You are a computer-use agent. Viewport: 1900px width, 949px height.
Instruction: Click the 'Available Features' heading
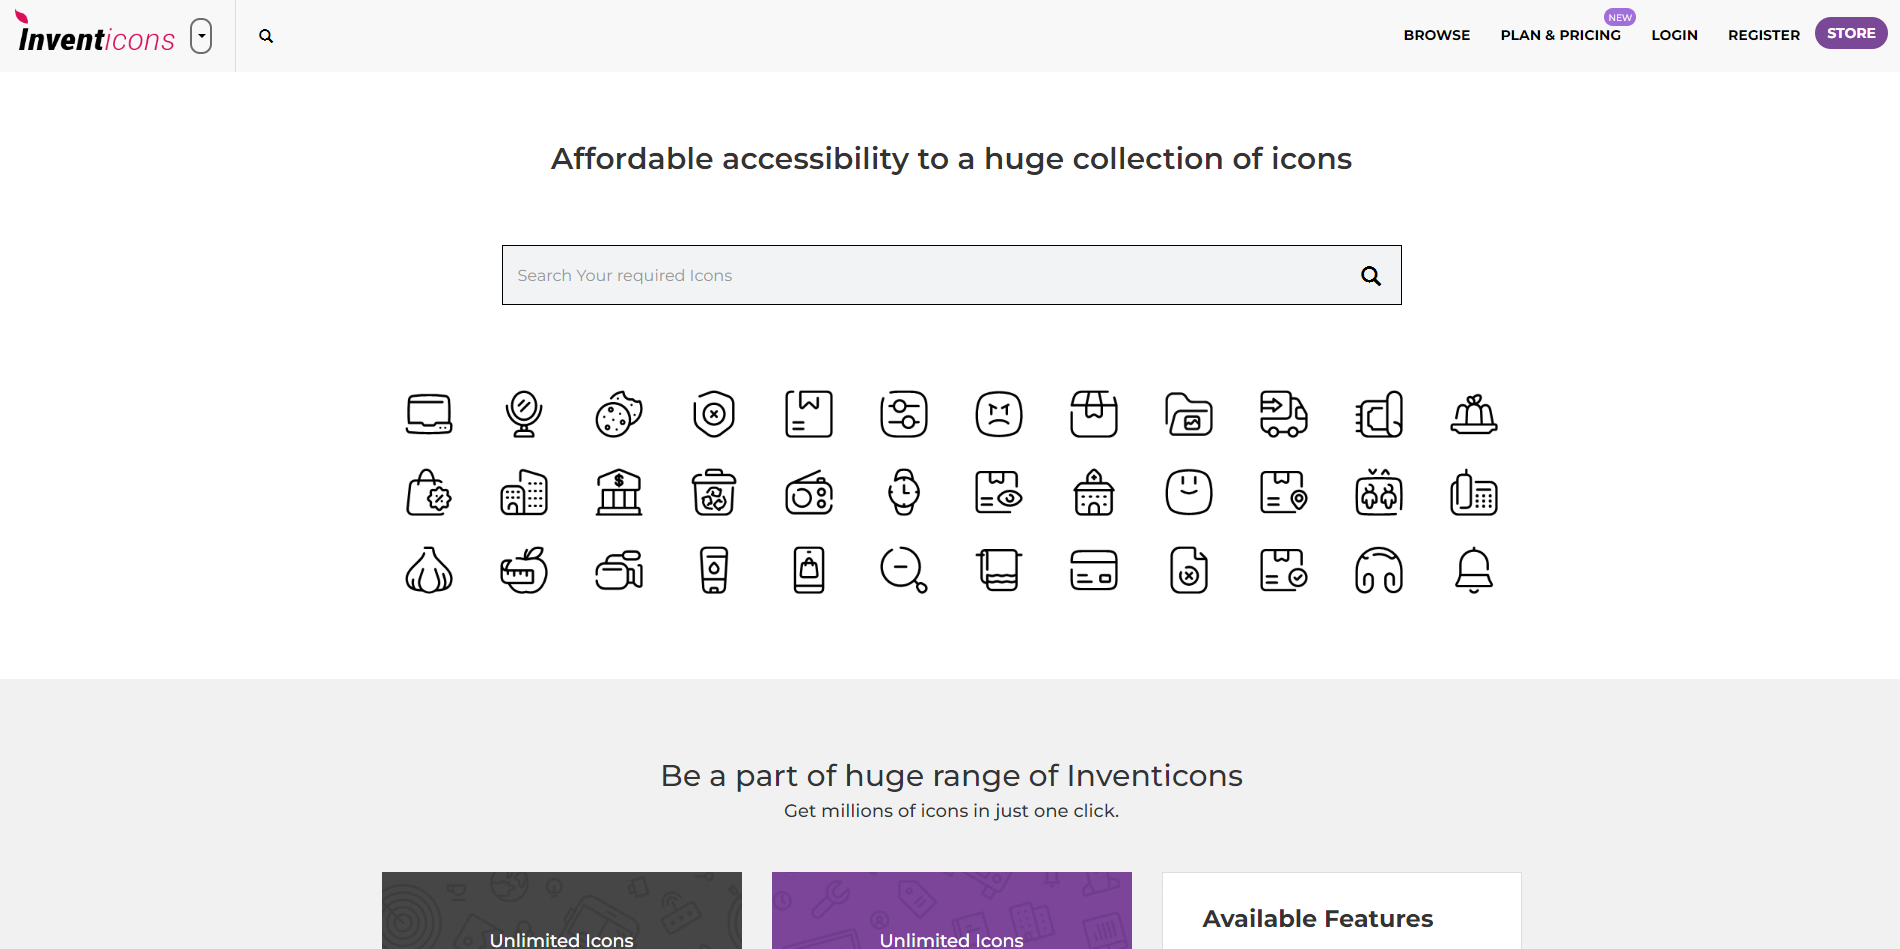(1318, 918)
